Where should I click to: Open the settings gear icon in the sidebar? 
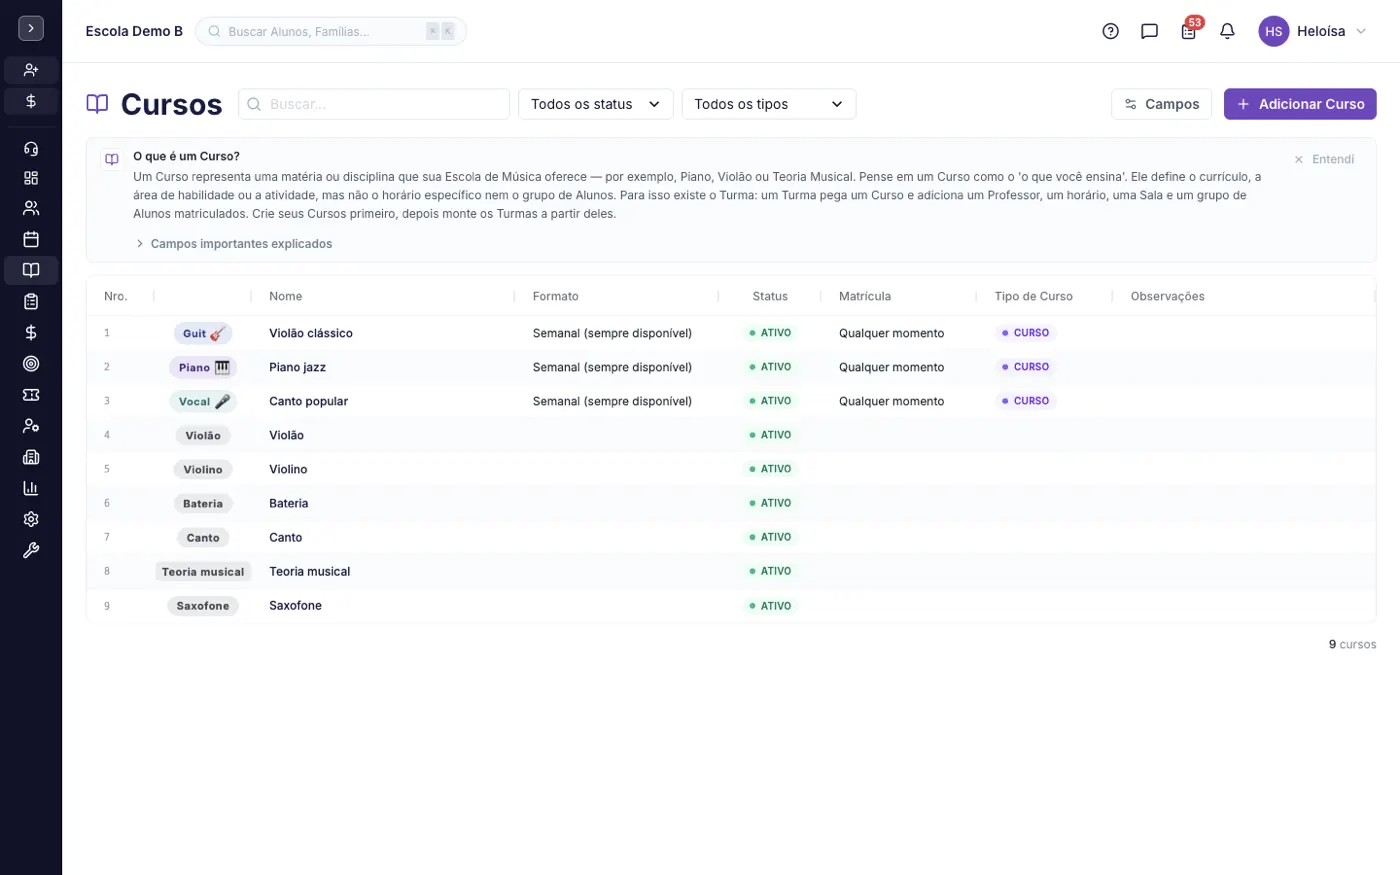[x=31, y=519]
